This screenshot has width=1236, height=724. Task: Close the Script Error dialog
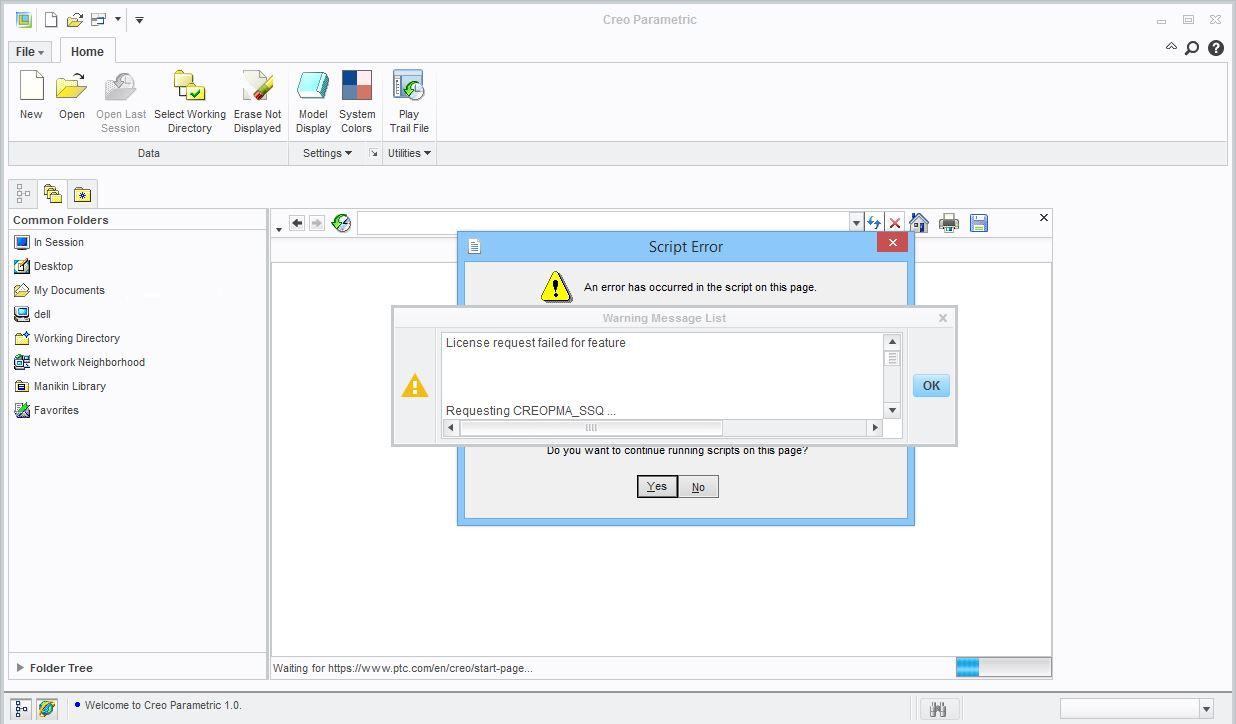(893, 242)
